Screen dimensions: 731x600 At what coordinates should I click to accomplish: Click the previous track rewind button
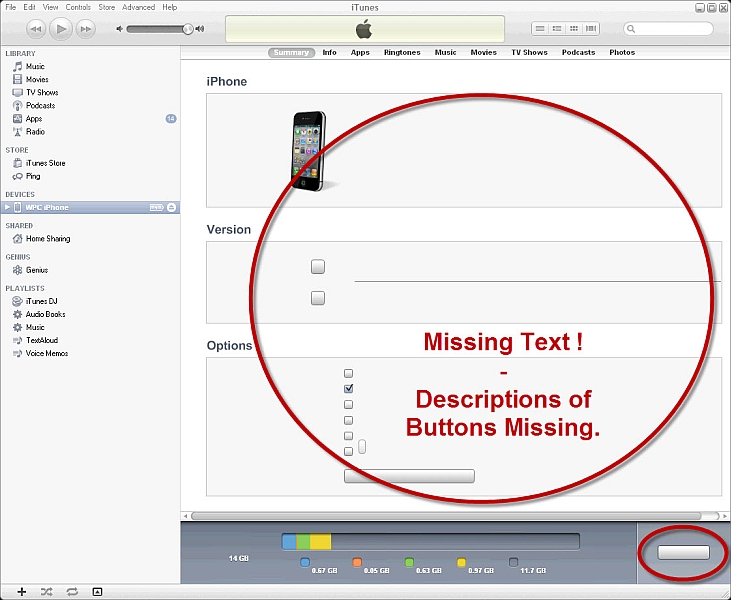36,29
